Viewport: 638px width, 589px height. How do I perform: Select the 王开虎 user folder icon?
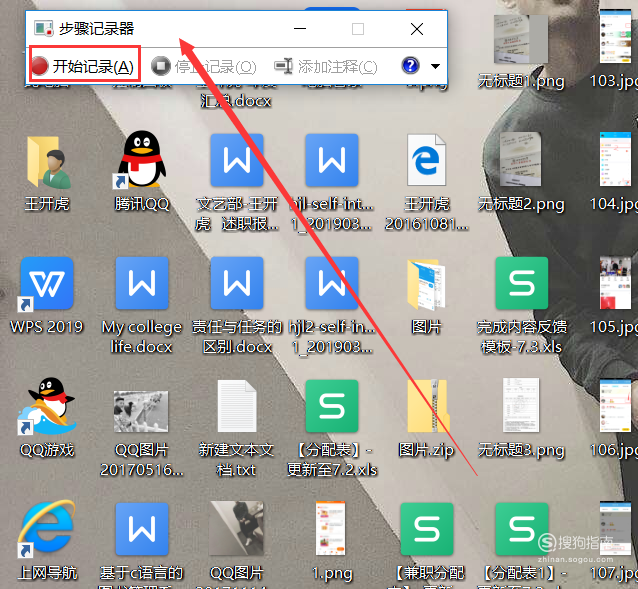tap(47, 162)
